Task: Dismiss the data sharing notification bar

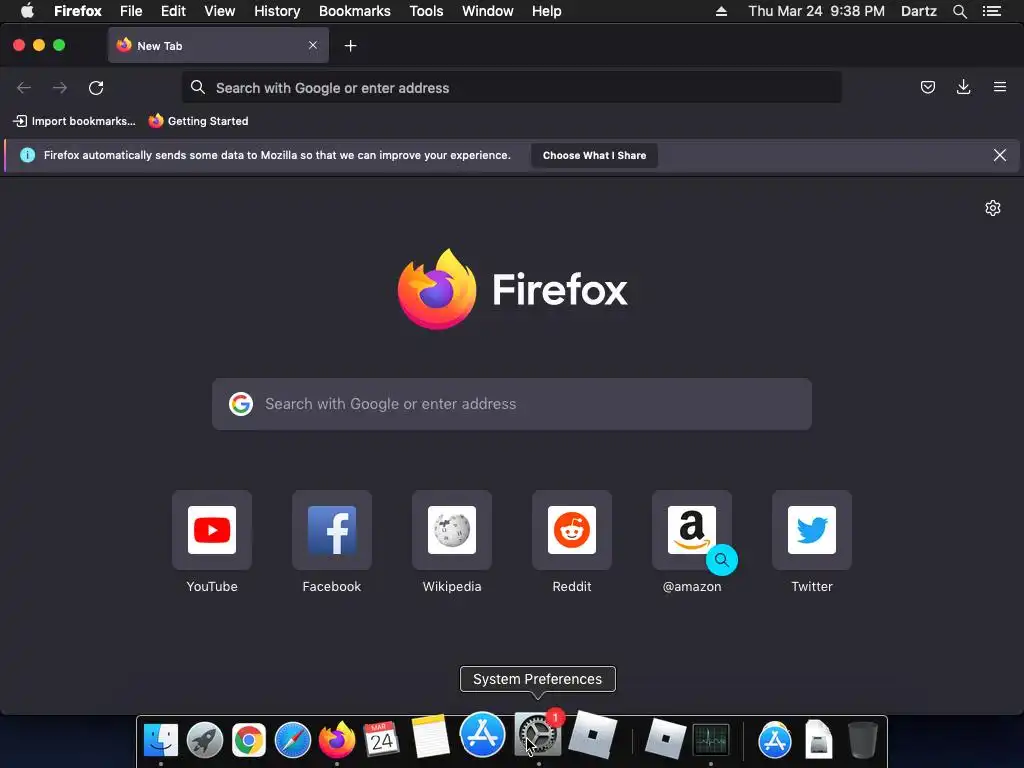Action: point(999,155)
